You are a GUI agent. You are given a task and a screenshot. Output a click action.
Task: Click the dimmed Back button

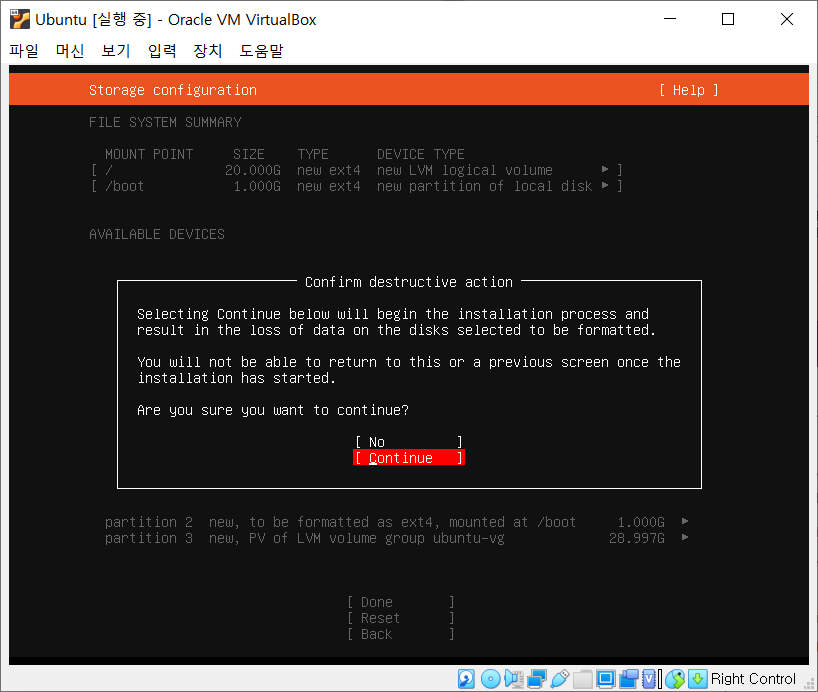tap(401, 634)
